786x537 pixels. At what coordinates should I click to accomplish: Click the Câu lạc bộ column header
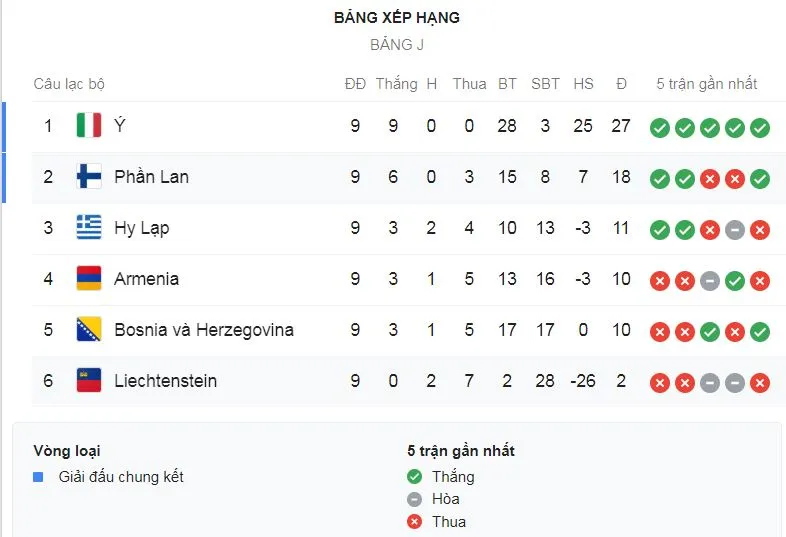tap(69, 84)
